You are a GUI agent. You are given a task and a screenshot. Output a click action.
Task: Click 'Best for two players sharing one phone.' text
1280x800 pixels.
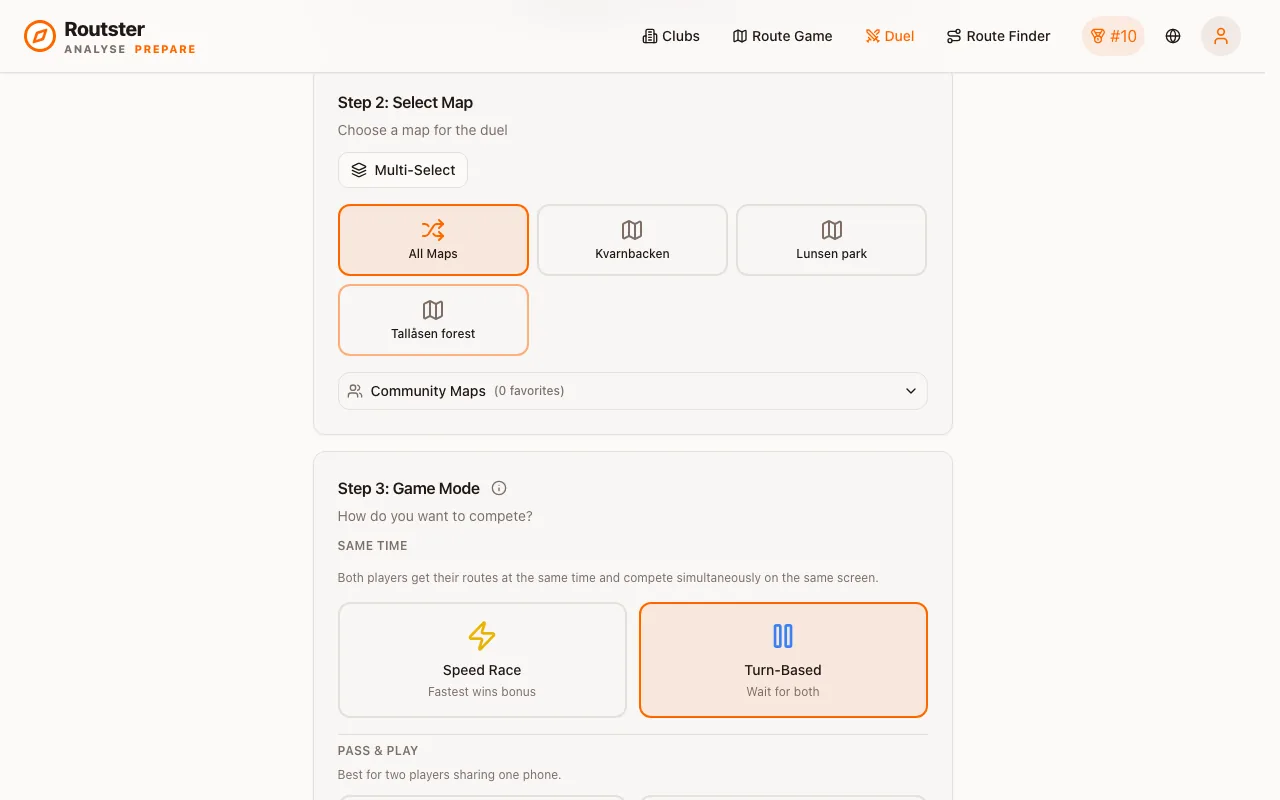pos(449,775)
